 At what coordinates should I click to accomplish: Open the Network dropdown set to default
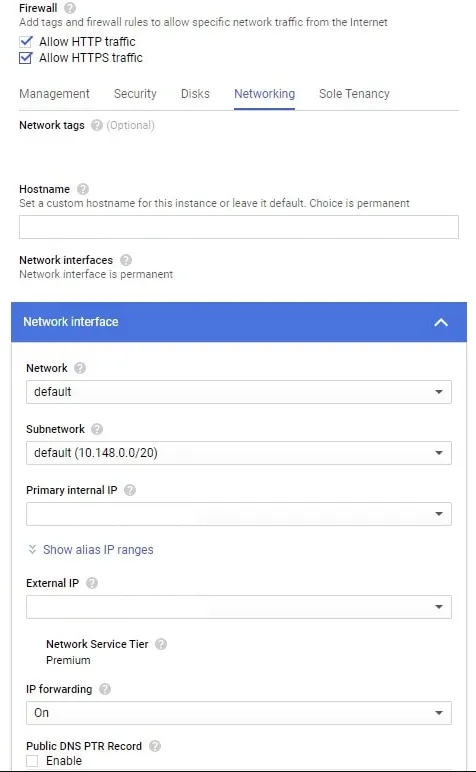pyautogui.click(x=239, y=392)
